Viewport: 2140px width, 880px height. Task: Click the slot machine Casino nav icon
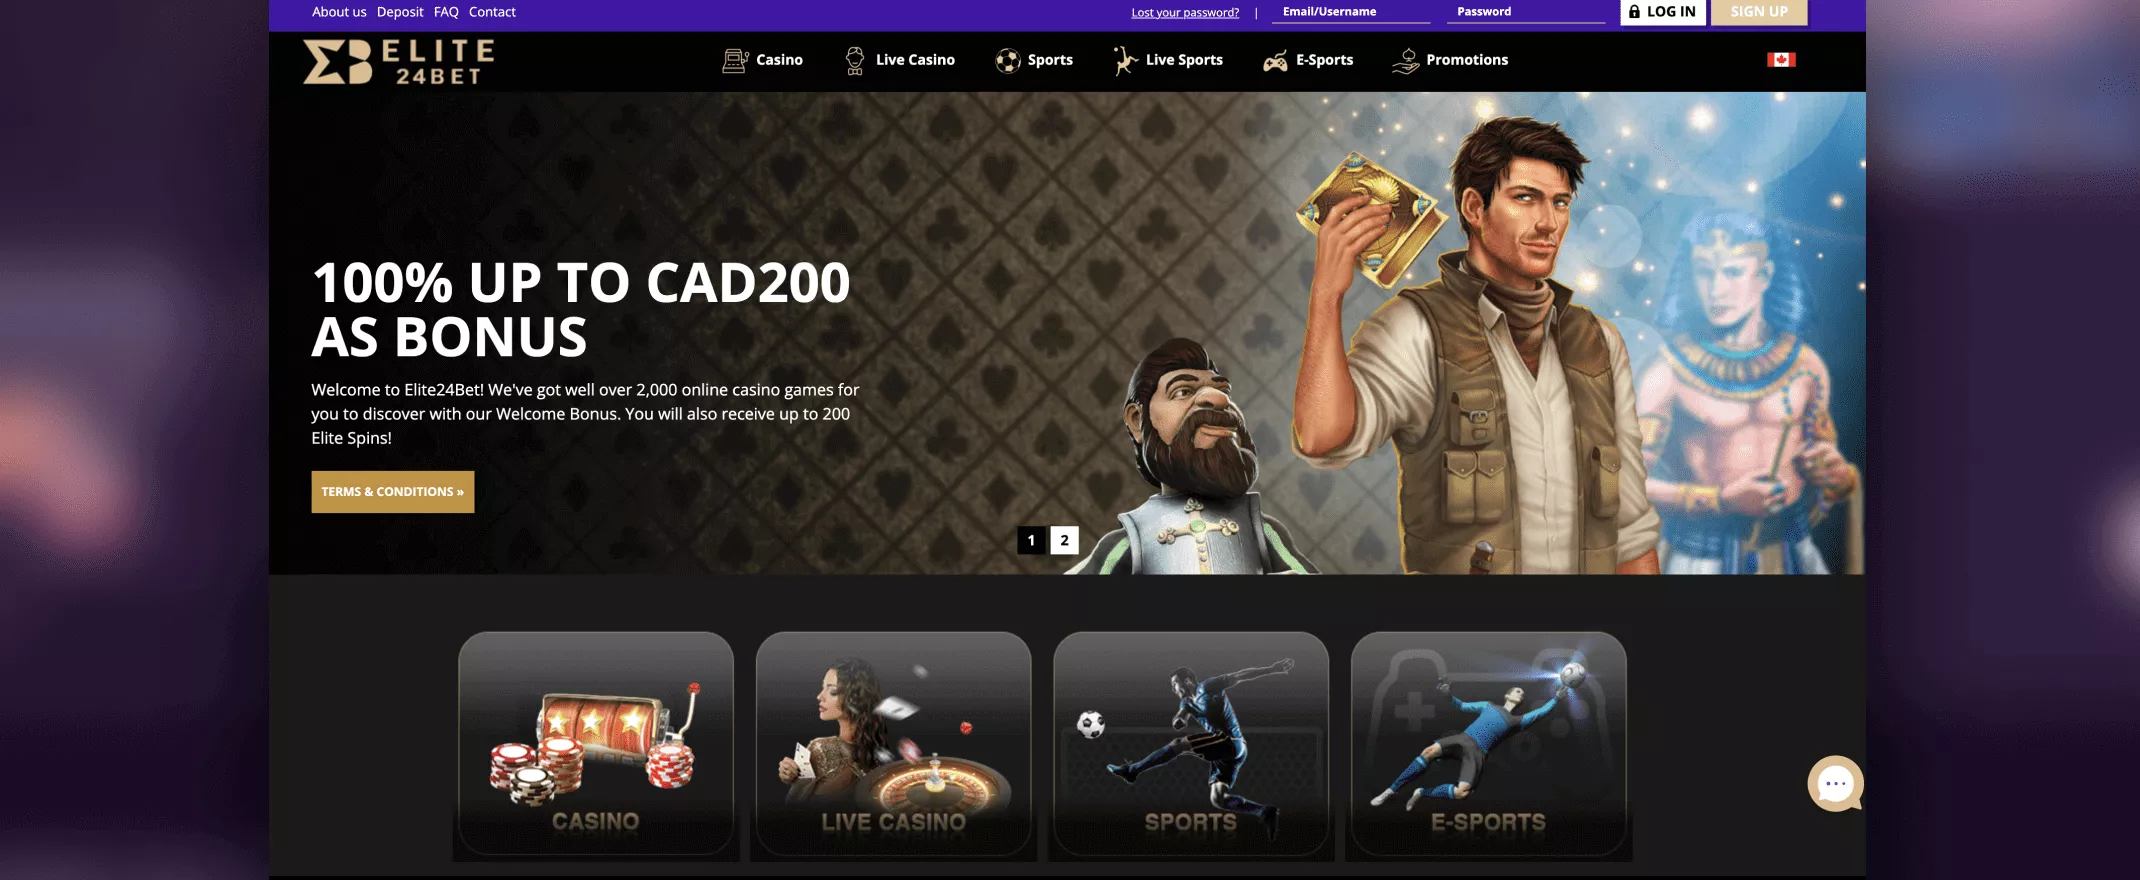[735, 60]
